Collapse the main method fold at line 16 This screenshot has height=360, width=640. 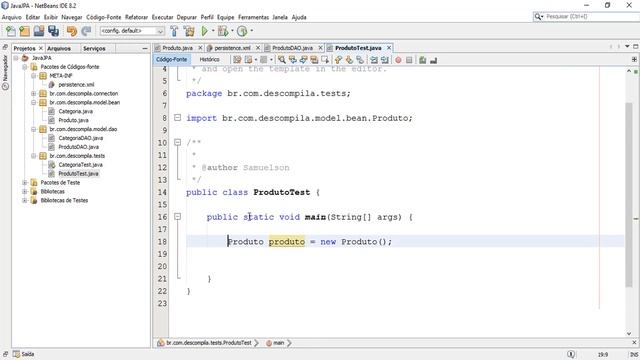(x=177, y=216)
